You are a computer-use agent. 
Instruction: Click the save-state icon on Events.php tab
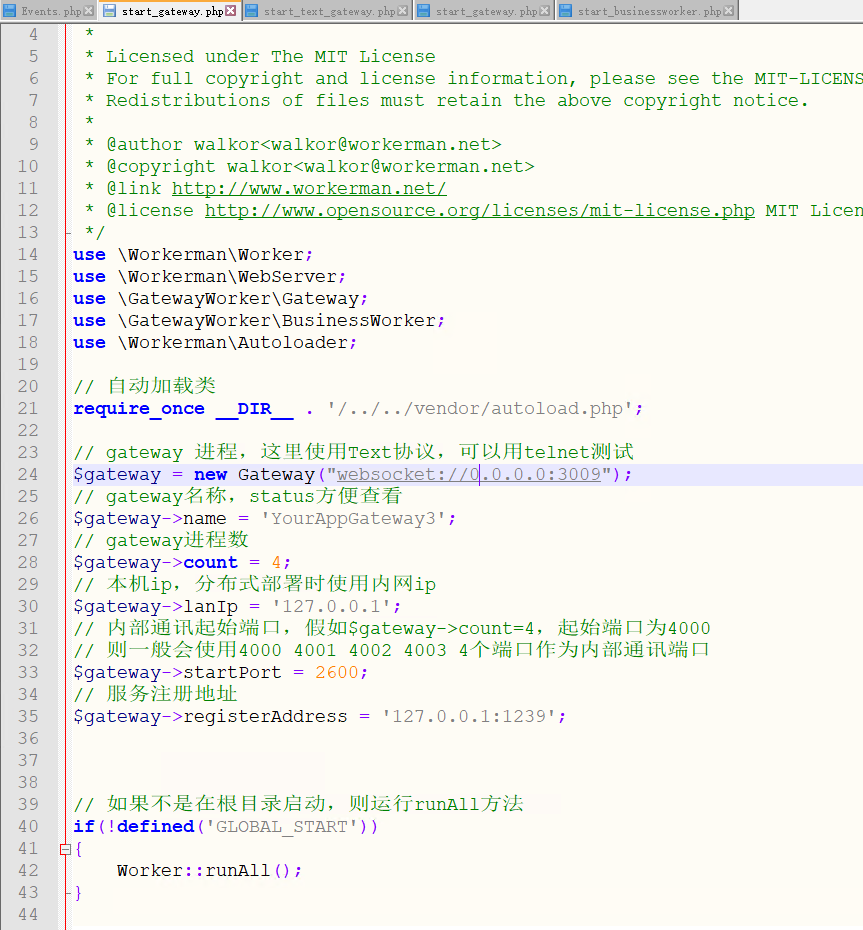10,11
